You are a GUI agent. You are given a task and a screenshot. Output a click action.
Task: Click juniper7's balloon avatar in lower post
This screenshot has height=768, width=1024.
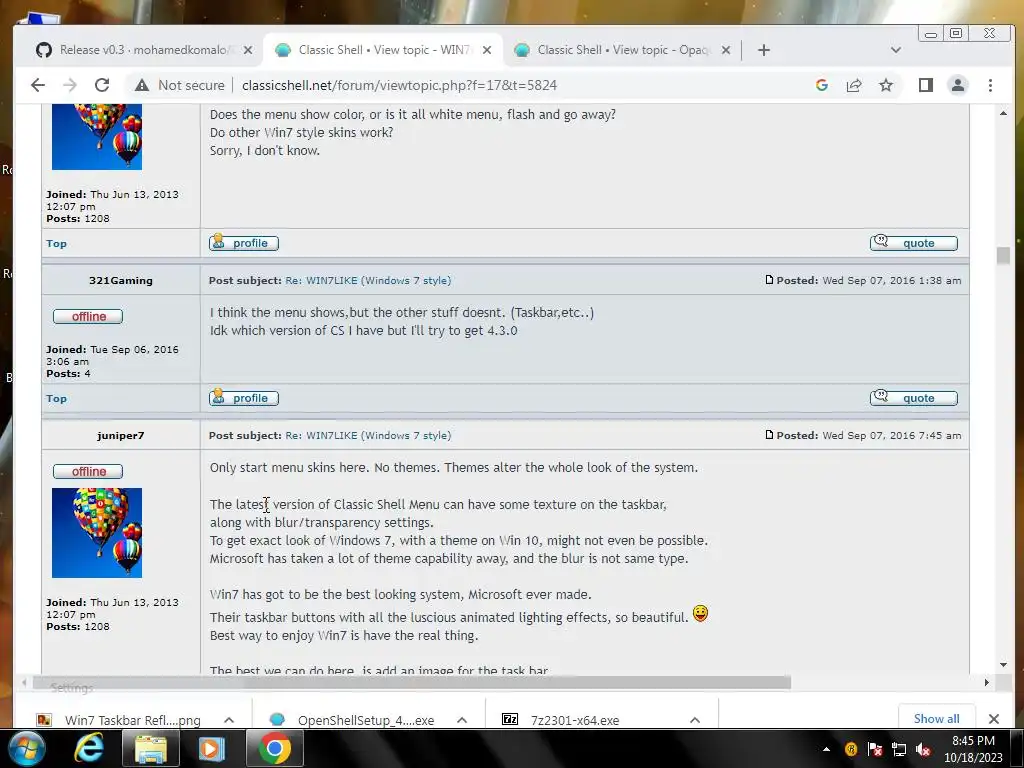[x=97, y=533]
